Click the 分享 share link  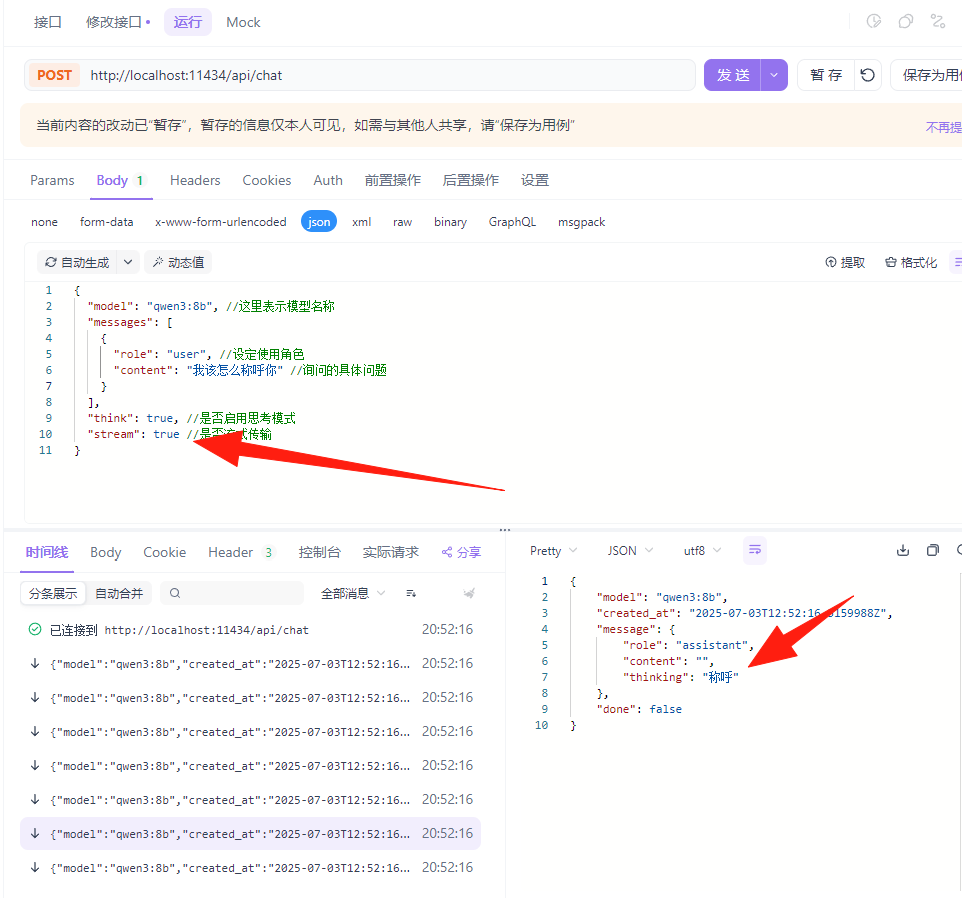point(461,552)
